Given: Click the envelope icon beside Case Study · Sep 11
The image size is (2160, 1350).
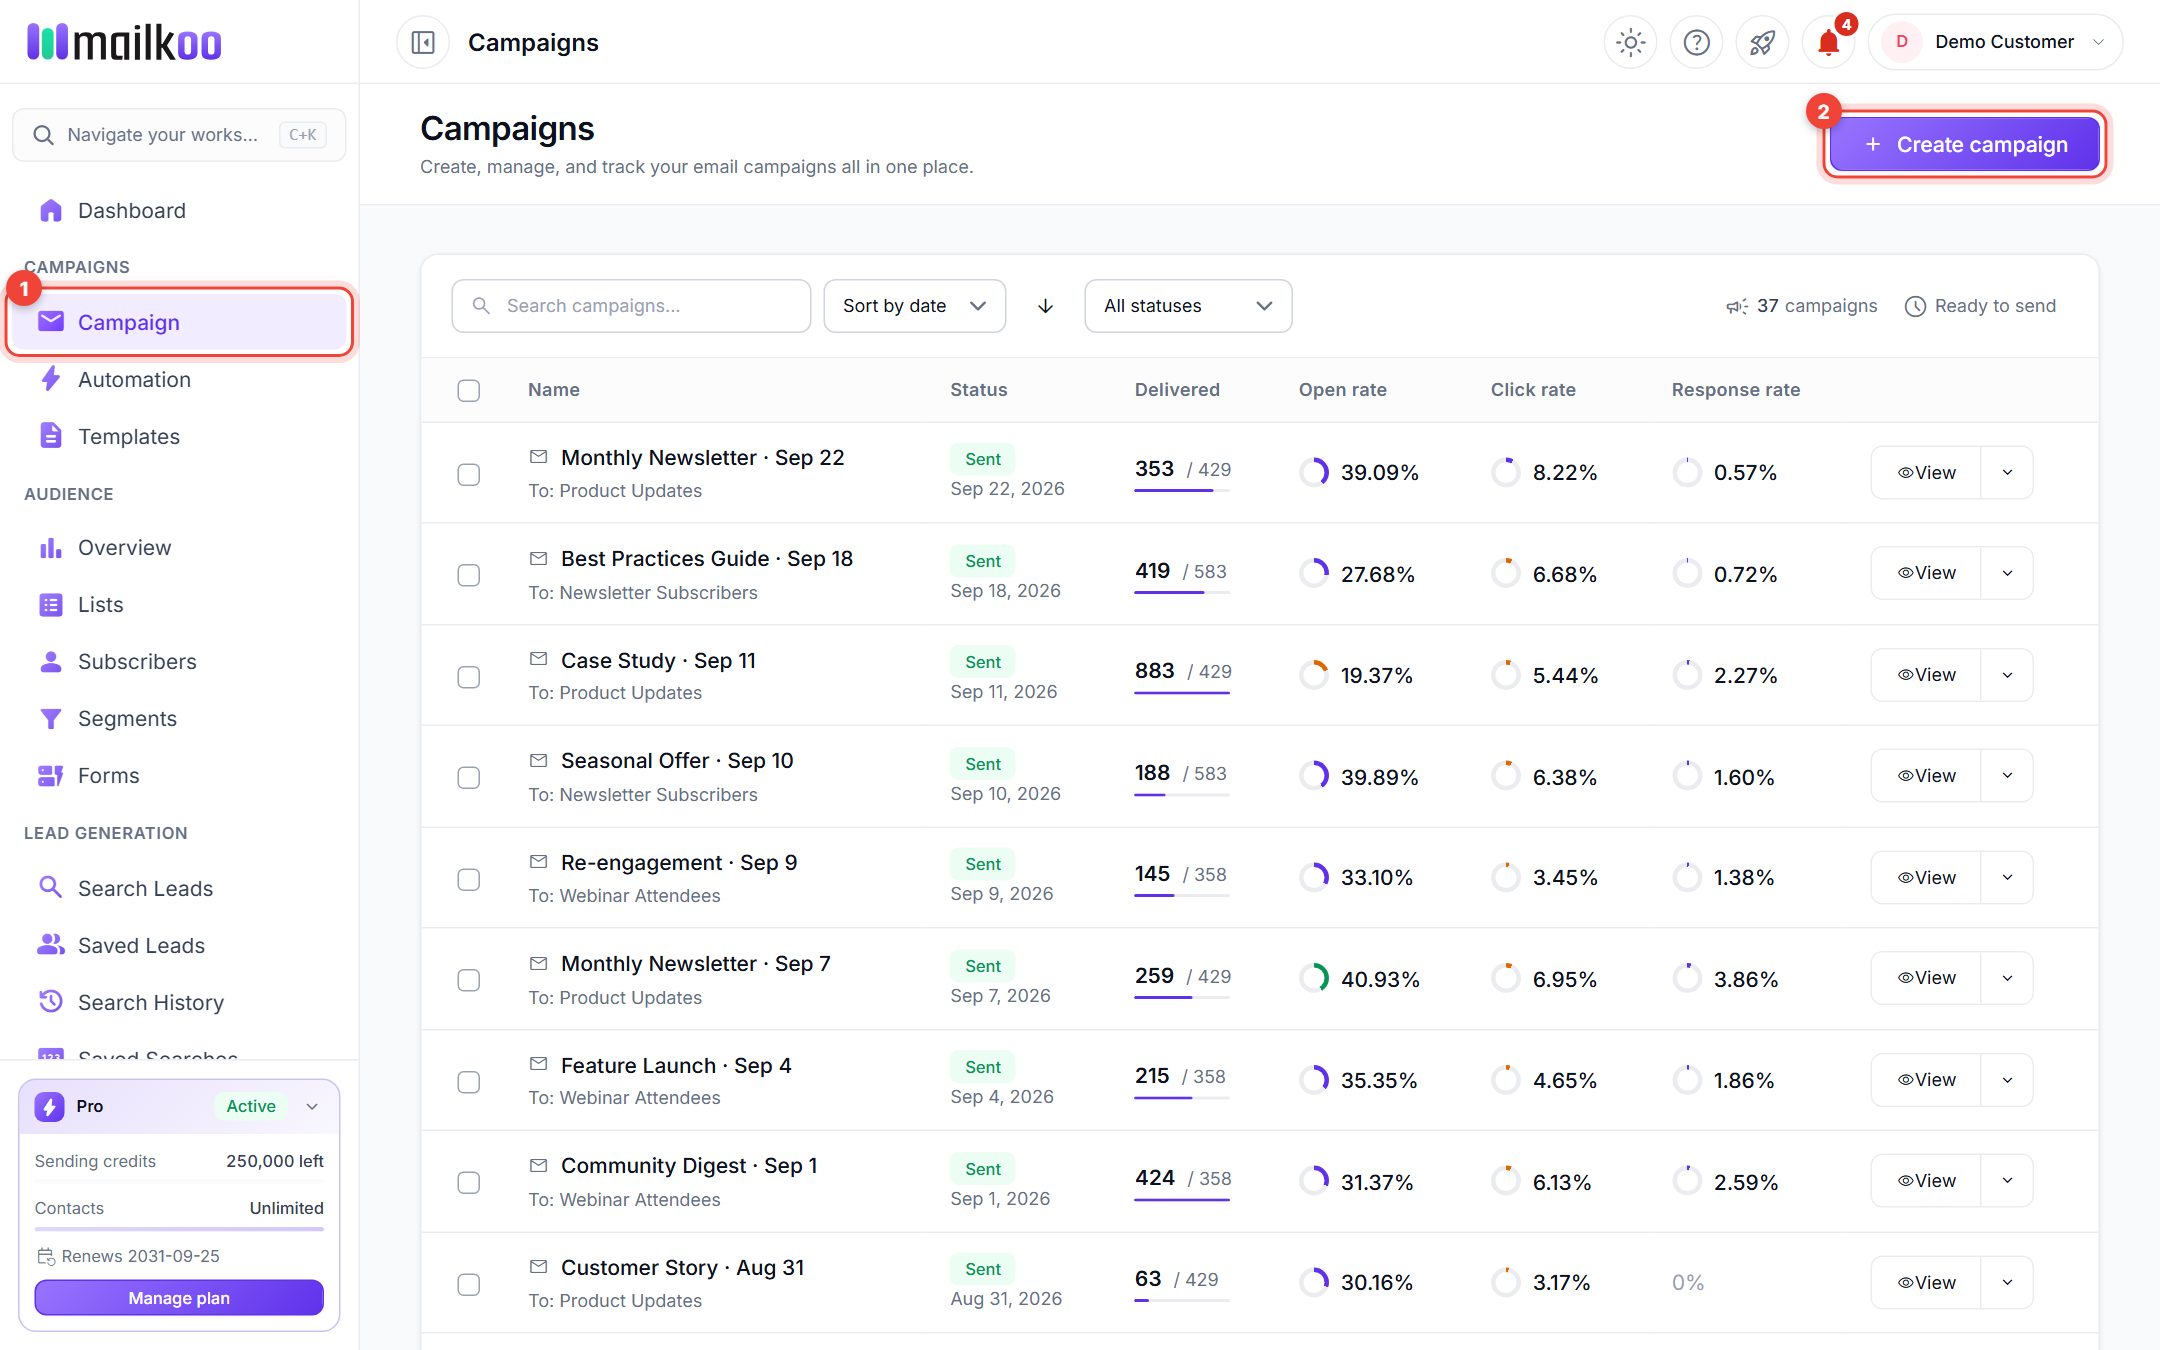Looking at the screenshot, I should coord(538,659).
